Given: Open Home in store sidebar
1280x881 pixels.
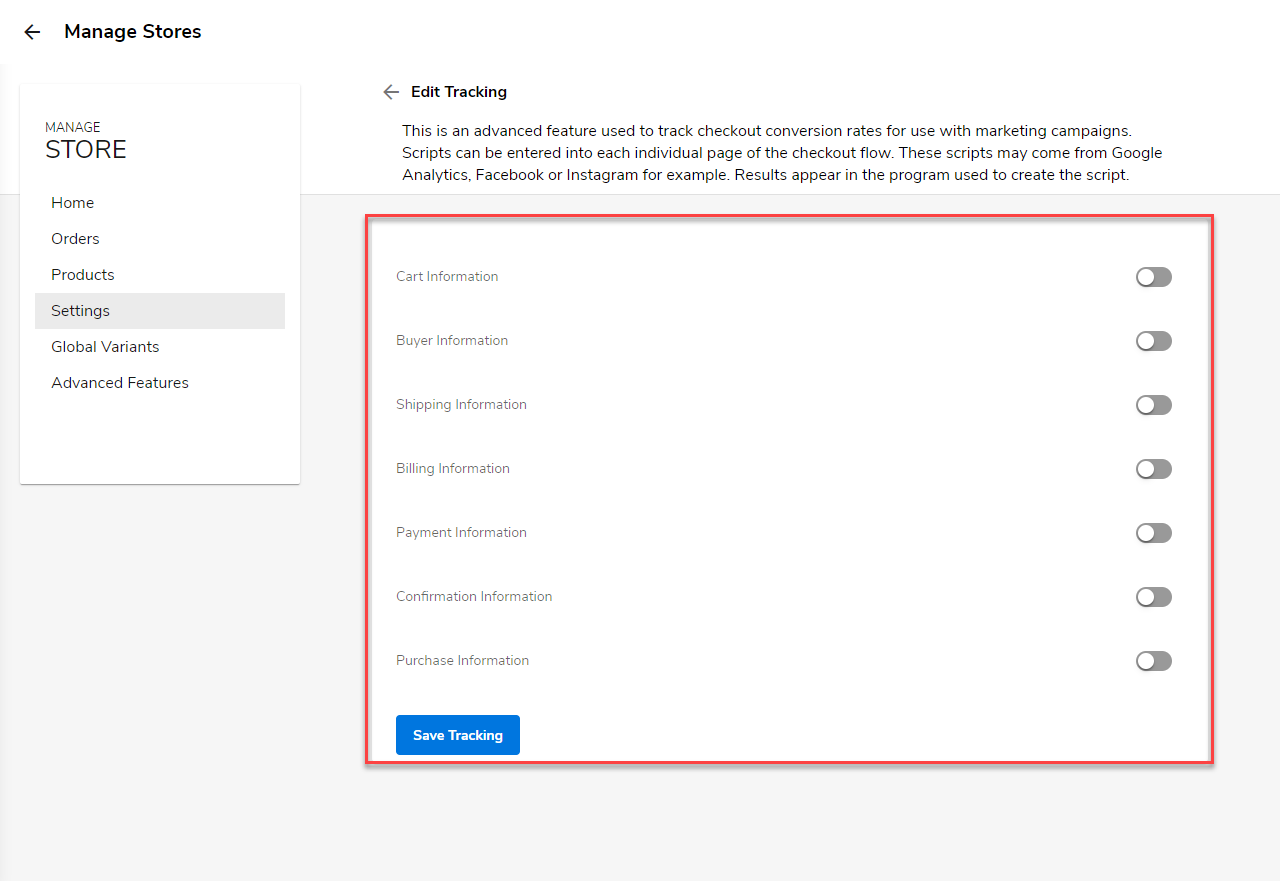Looking at the screenshot, I should pyautogui.click(x=160, y=203).
